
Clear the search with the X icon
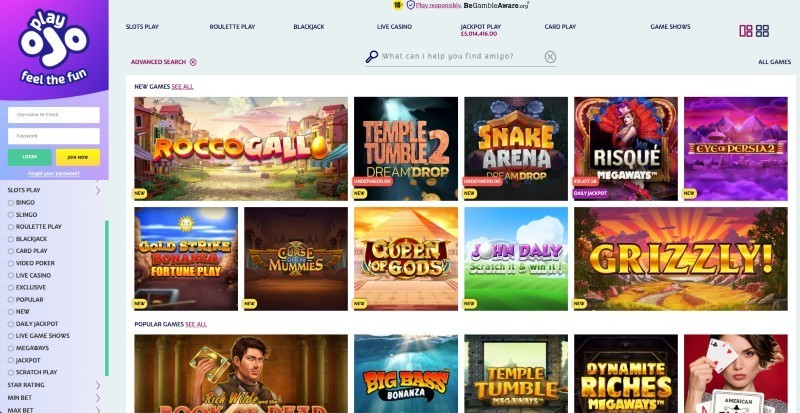[550, 57]
